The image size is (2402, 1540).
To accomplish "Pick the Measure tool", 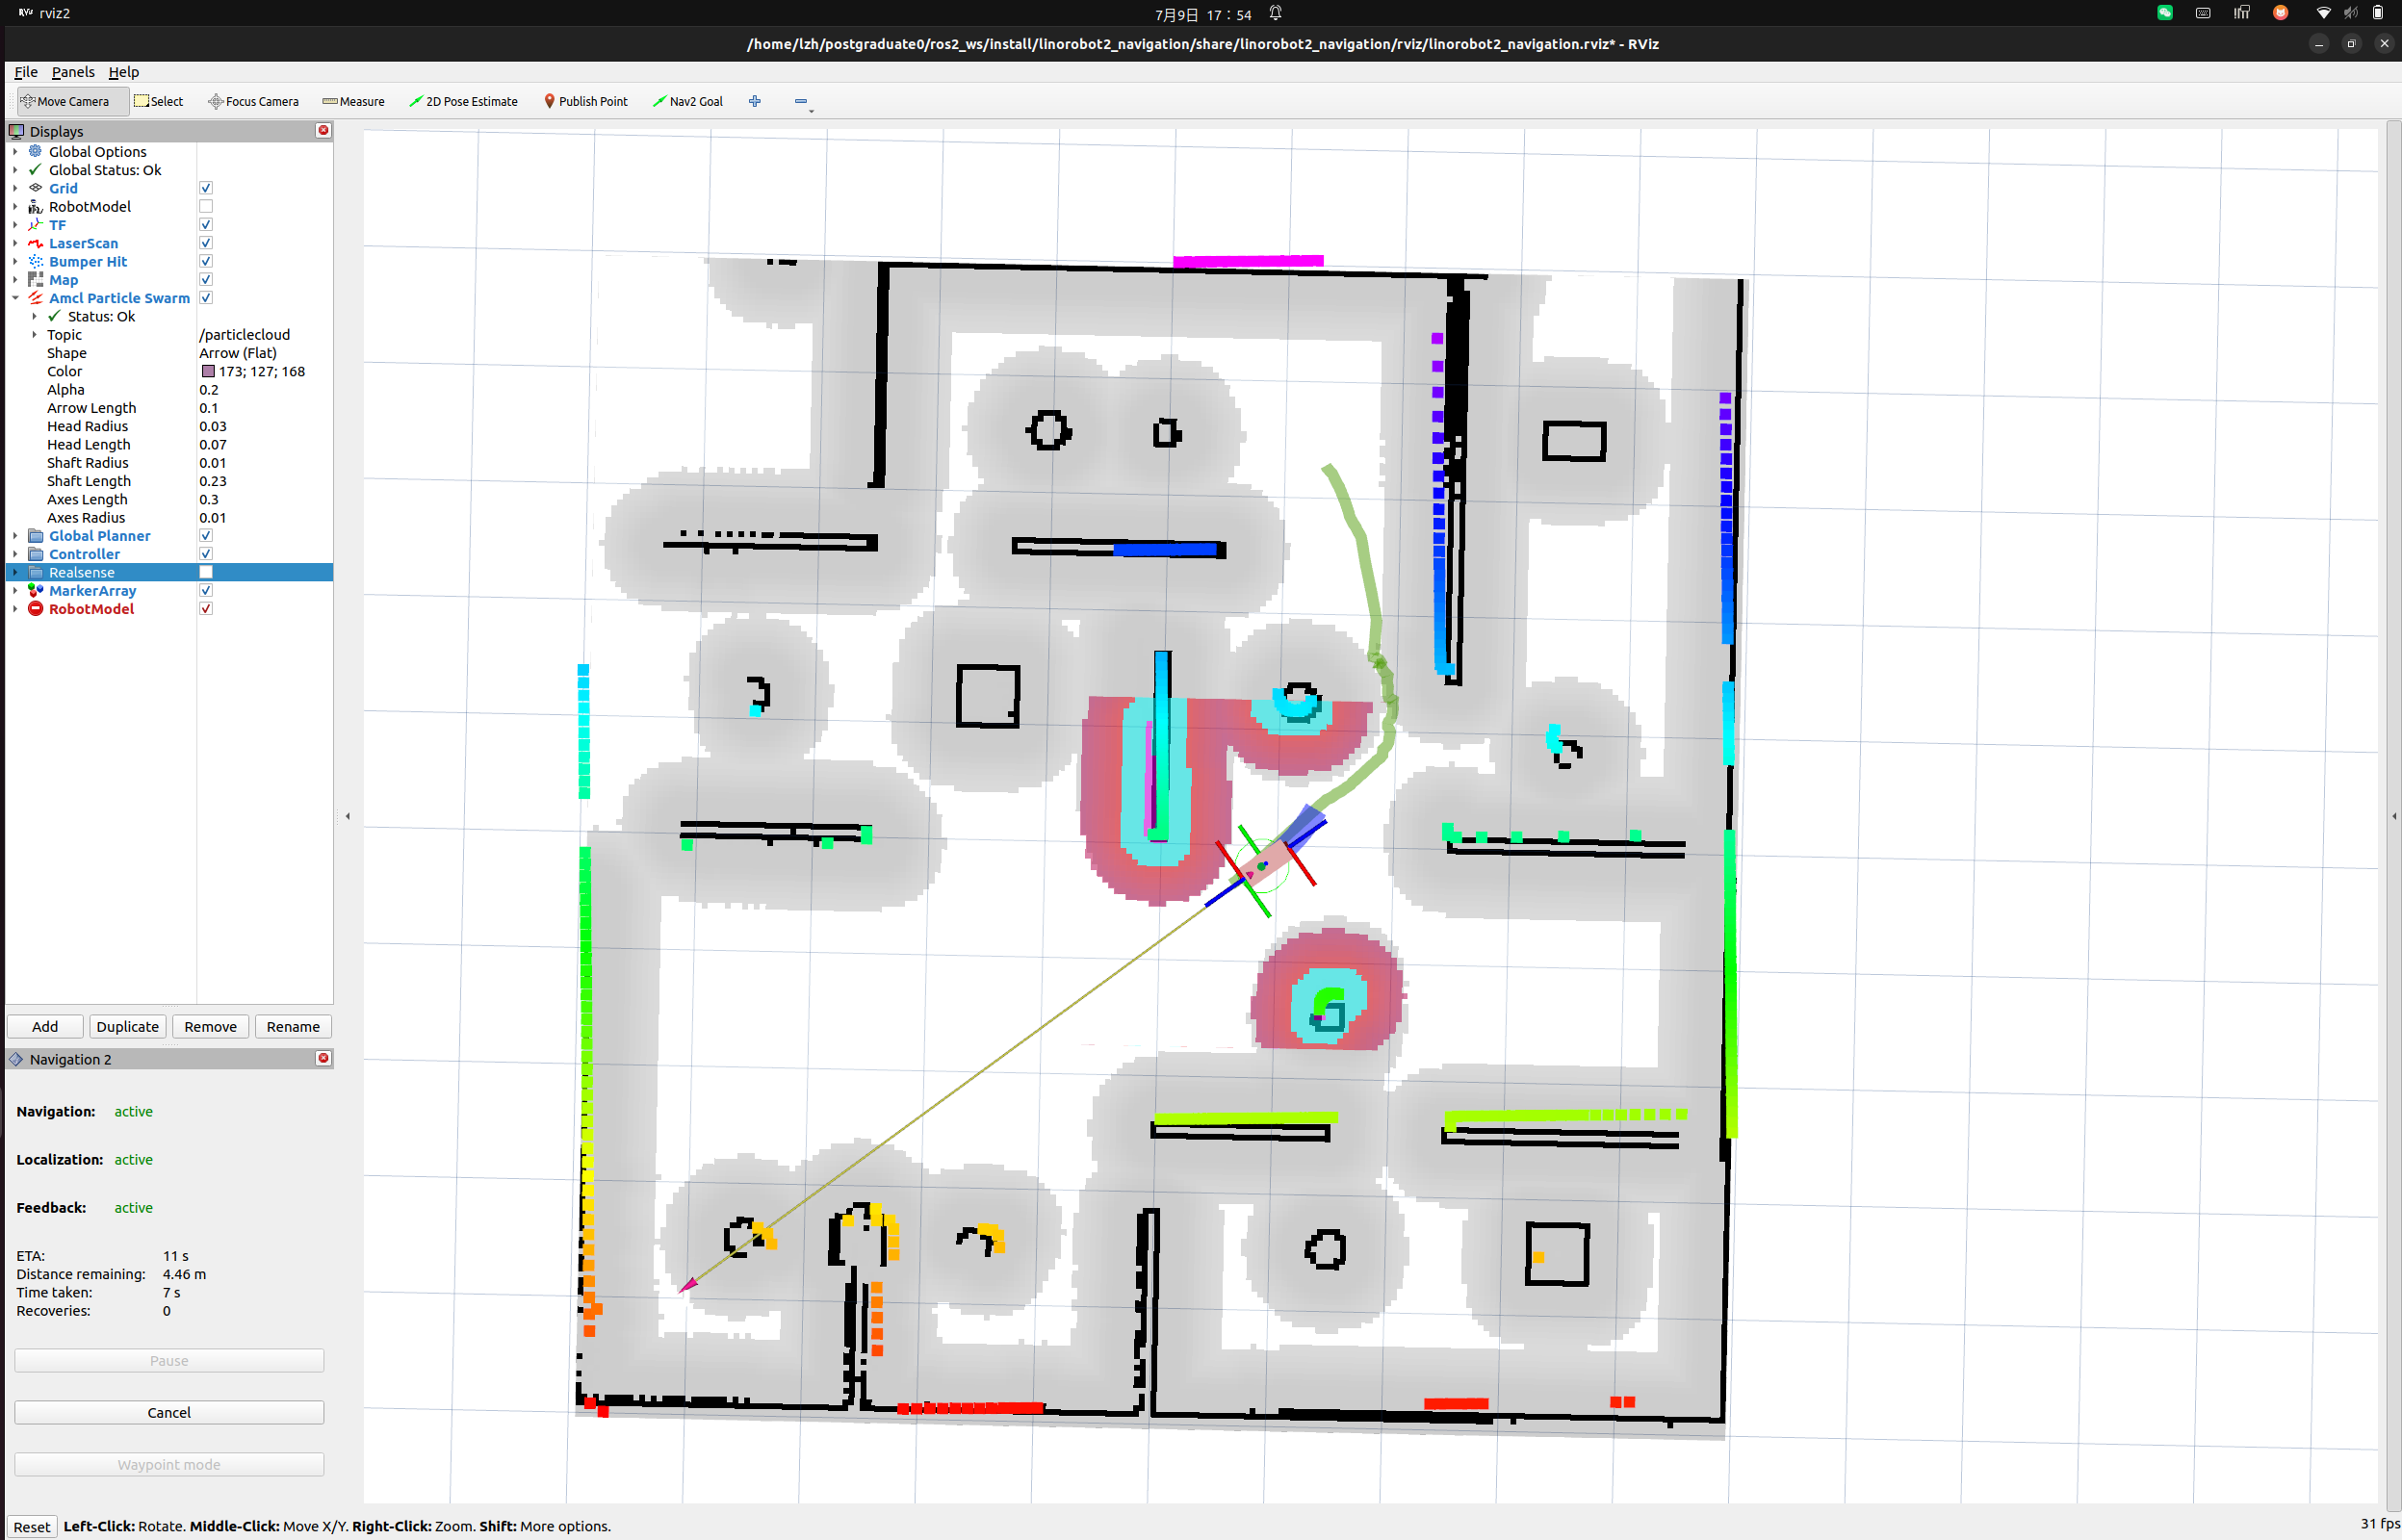I will click(x=354, y=101).
